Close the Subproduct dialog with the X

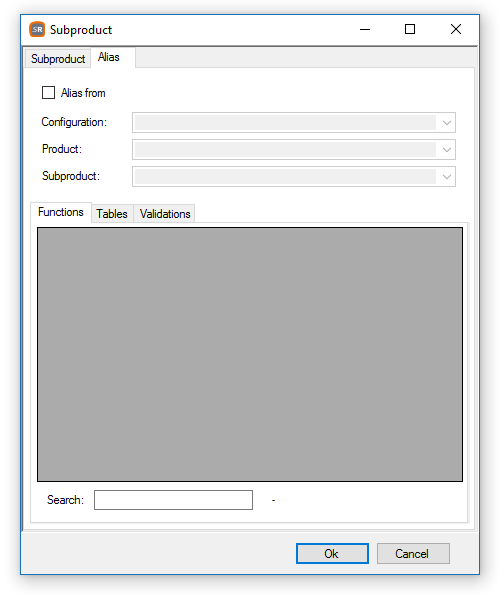(x=455, y=29)
